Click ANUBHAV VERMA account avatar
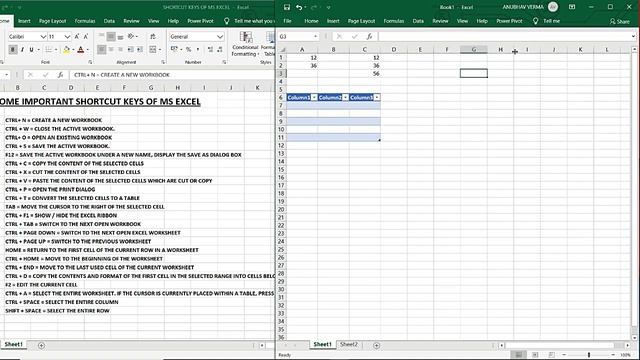The height and width of the screenshot is (360, 640). (x=553, y=7)
